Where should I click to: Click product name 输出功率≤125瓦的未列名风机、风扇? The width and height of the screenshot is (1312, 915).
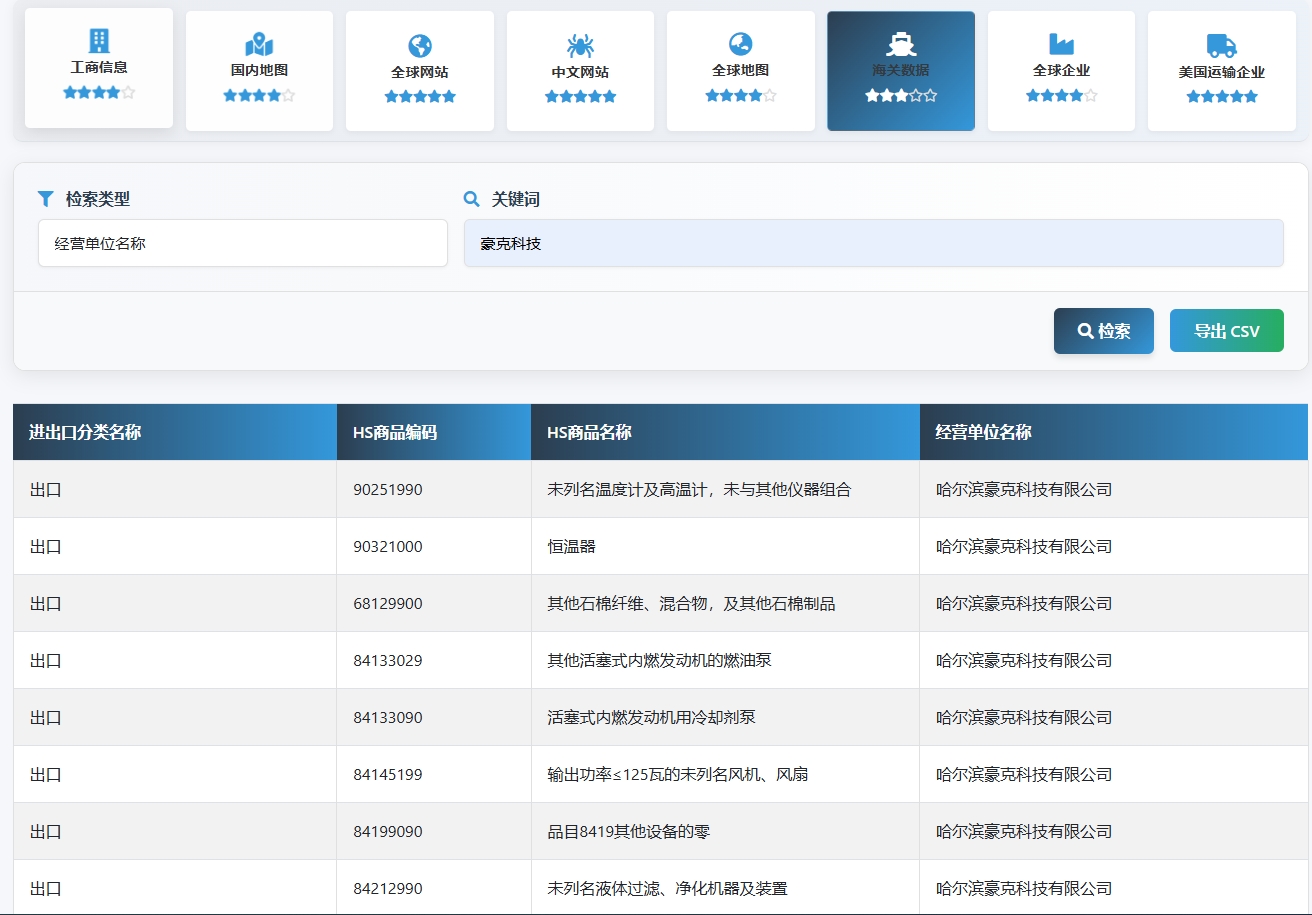pos(677,775)
